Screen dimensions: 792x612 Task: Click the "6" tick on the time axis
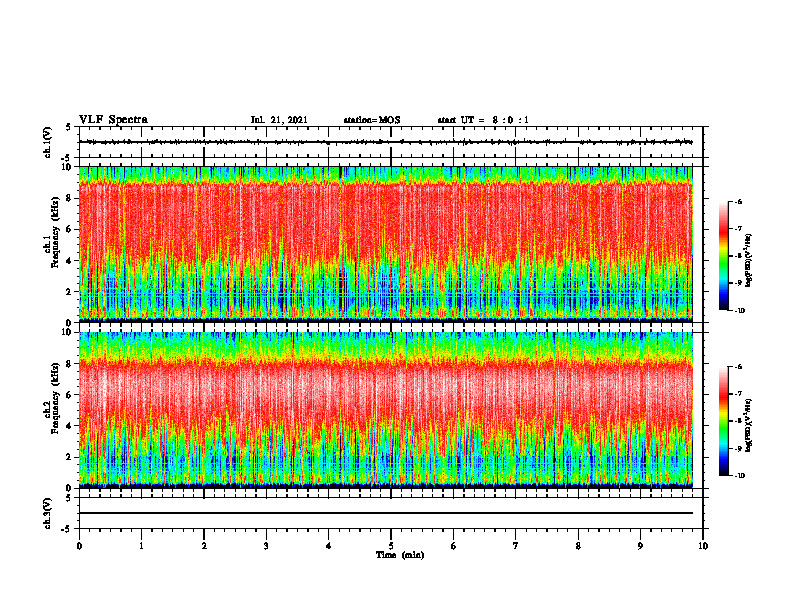[x=454, y=546]
